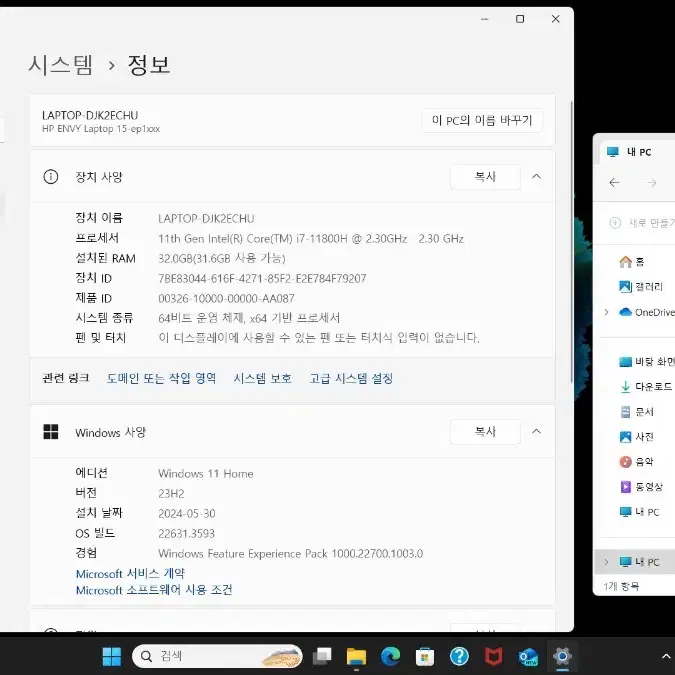Launch Microsoft Edge from the taskbar
Image resolution: width=675 pixels, height=675 pixels.
(390, 656)
